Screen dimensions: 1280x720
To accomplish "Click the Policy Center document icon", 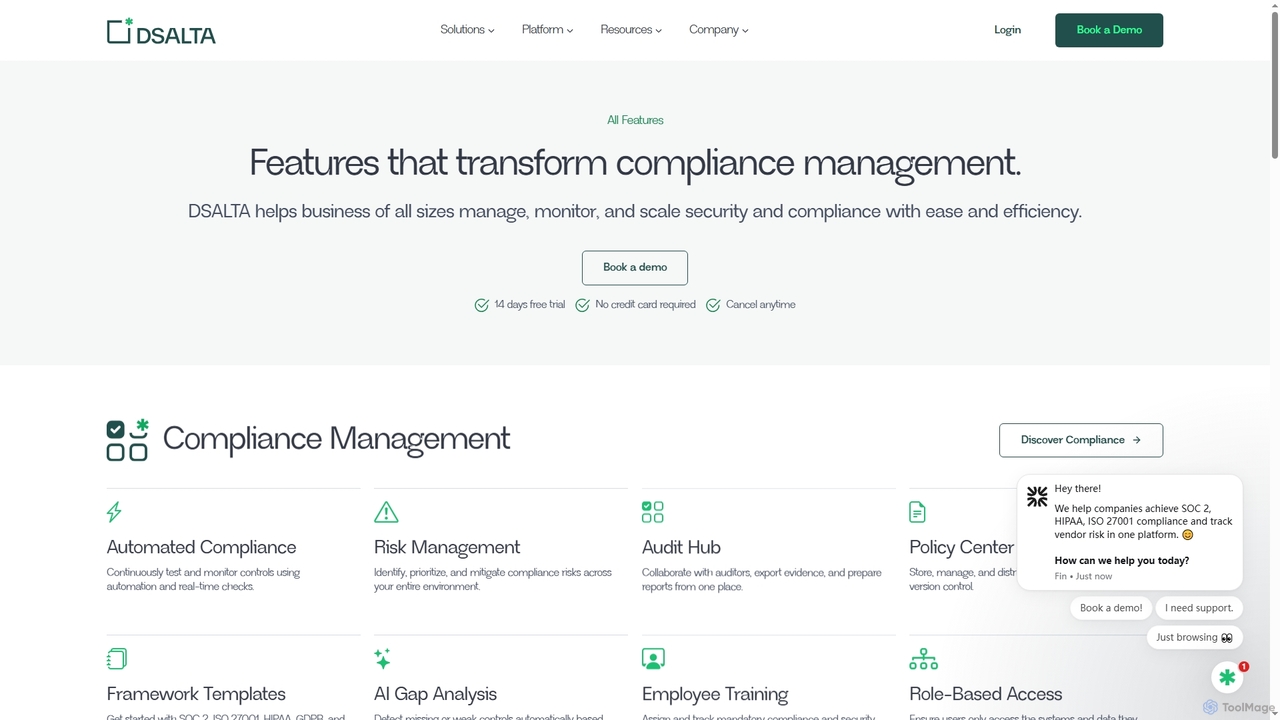I will click(x=917, y=512).
